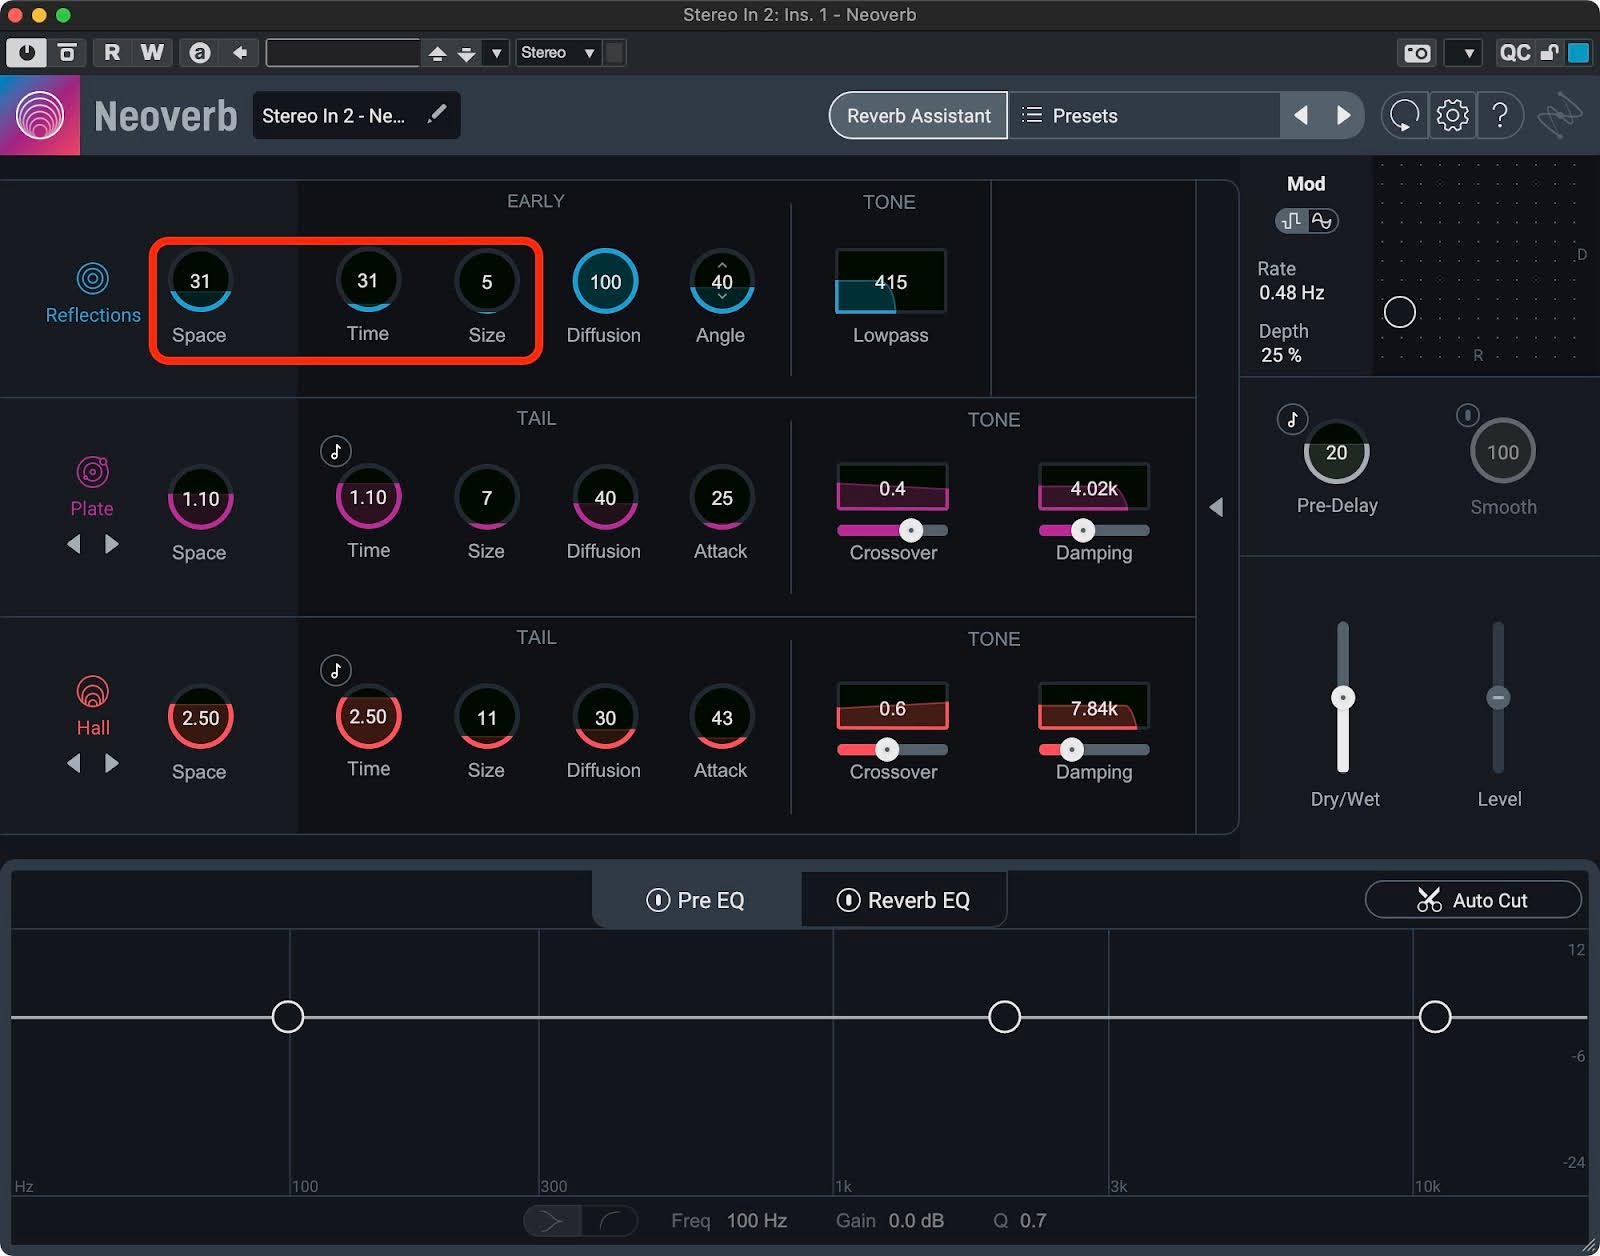Select previous Plate reverb type arrow

coord(74,544)
